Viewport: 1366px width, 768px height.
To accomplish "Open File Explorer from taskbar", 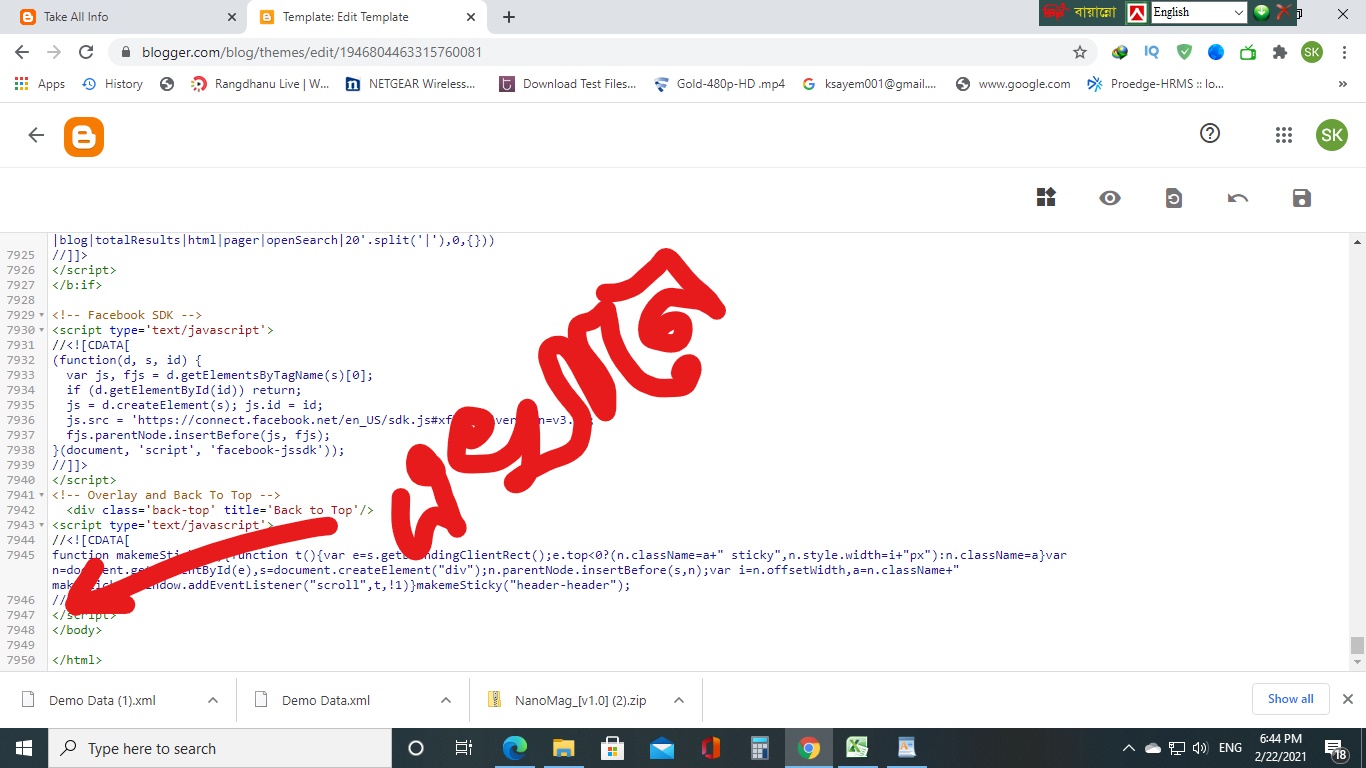I will [563, 748].
